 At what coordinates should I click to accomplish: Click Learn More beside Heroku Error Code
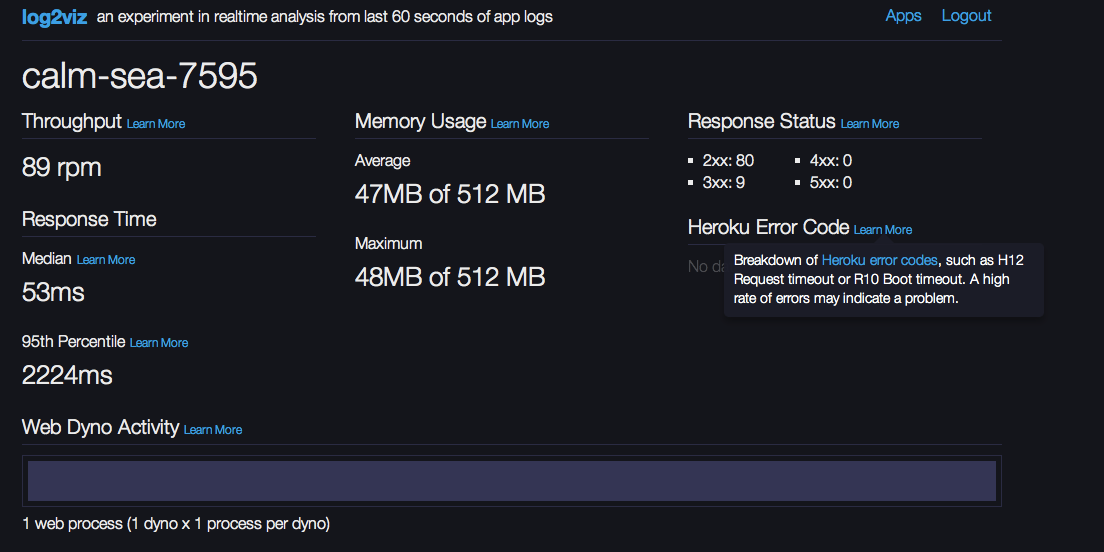(883, 230)
